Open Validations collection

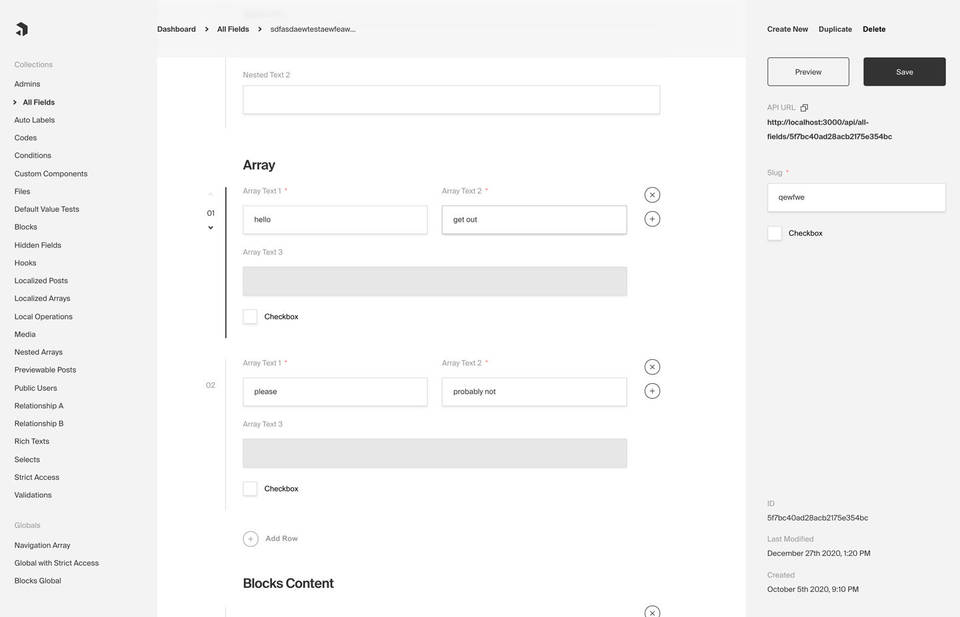[32, 495]
